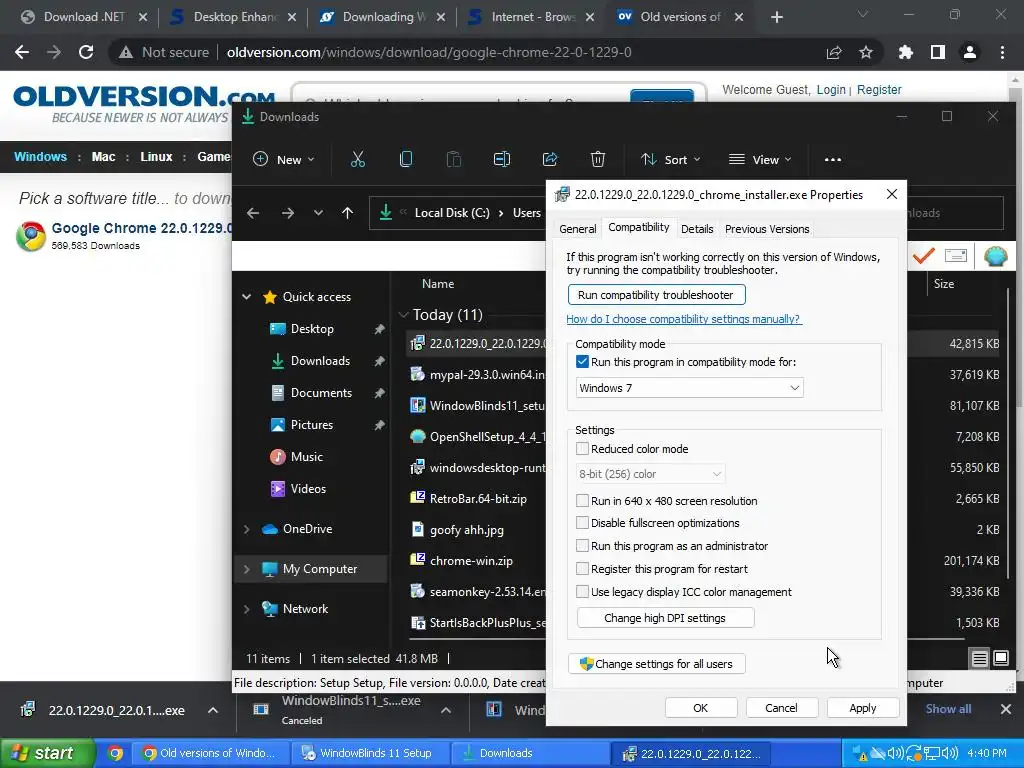Image resolution: width=1024 pixels, height=768 pixels.
Task: Open the Chrome profile avatar icon
Action: pyautogui.click(x=970, y=52)
